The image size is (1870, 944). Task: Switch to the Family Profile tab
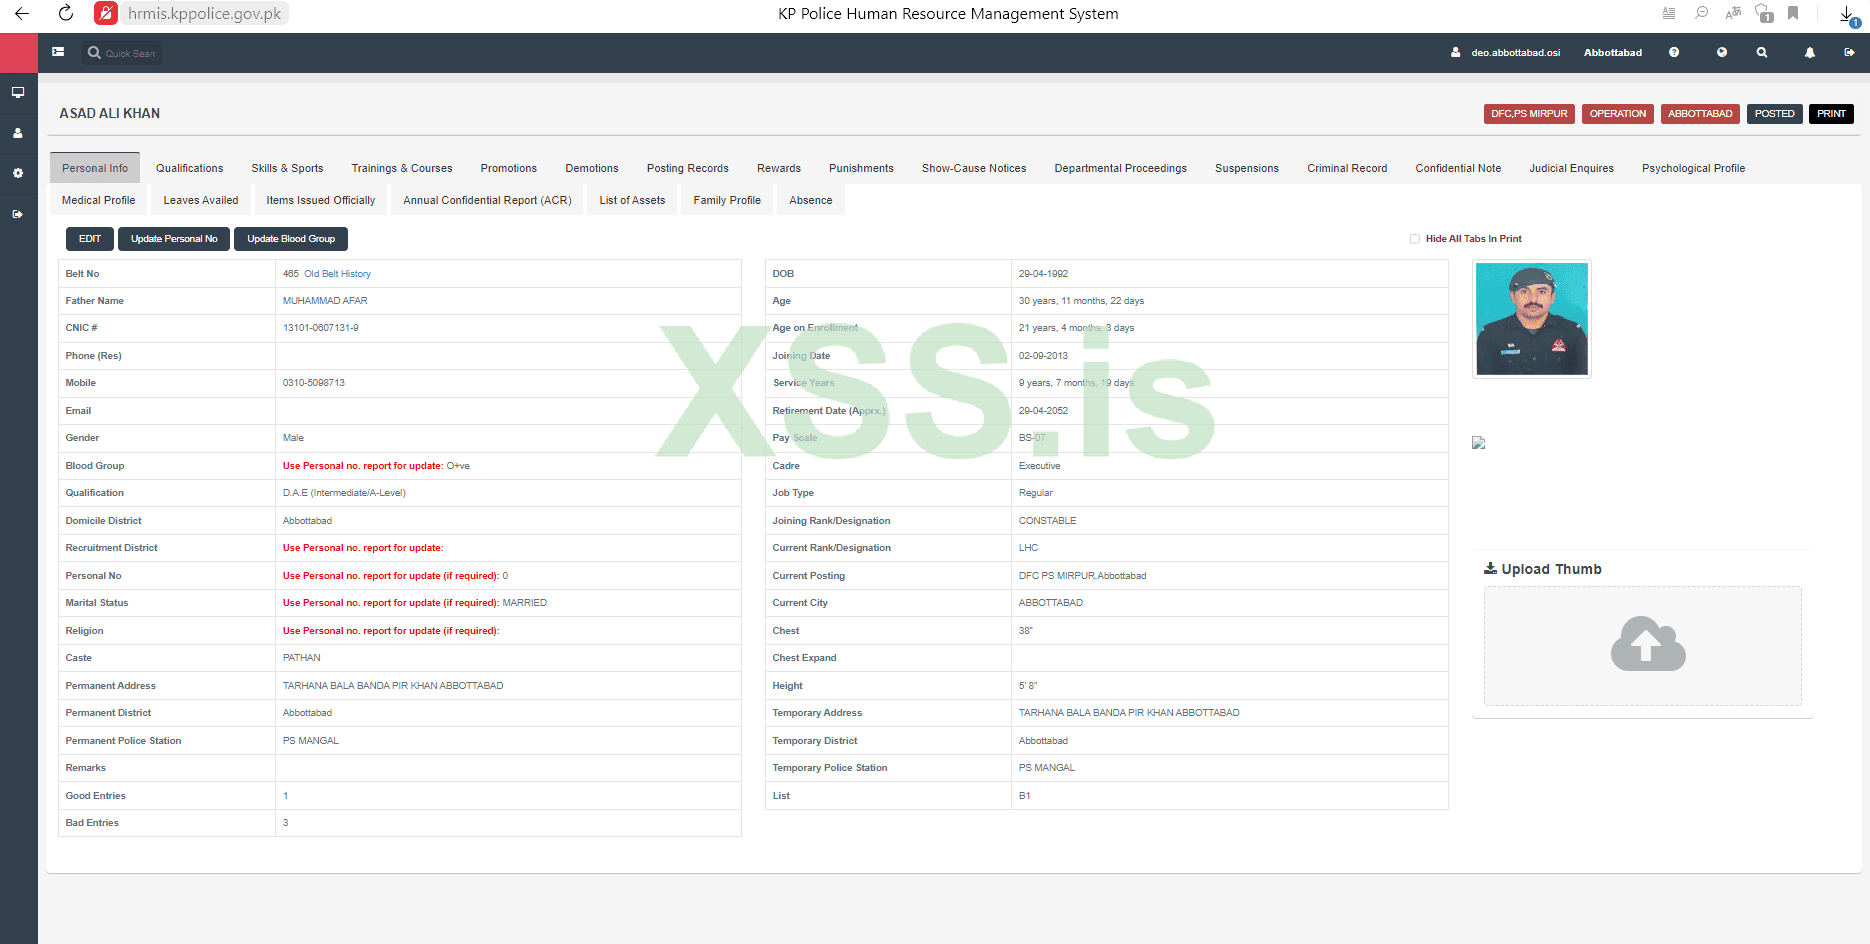coord(727,200)
